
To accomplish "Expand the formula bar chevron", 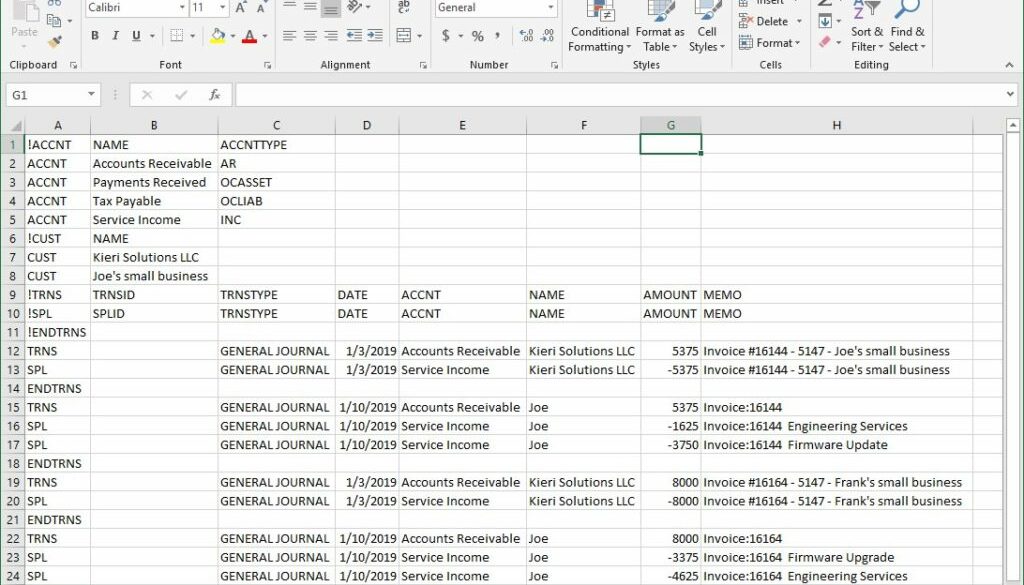I will (1010, 95).
